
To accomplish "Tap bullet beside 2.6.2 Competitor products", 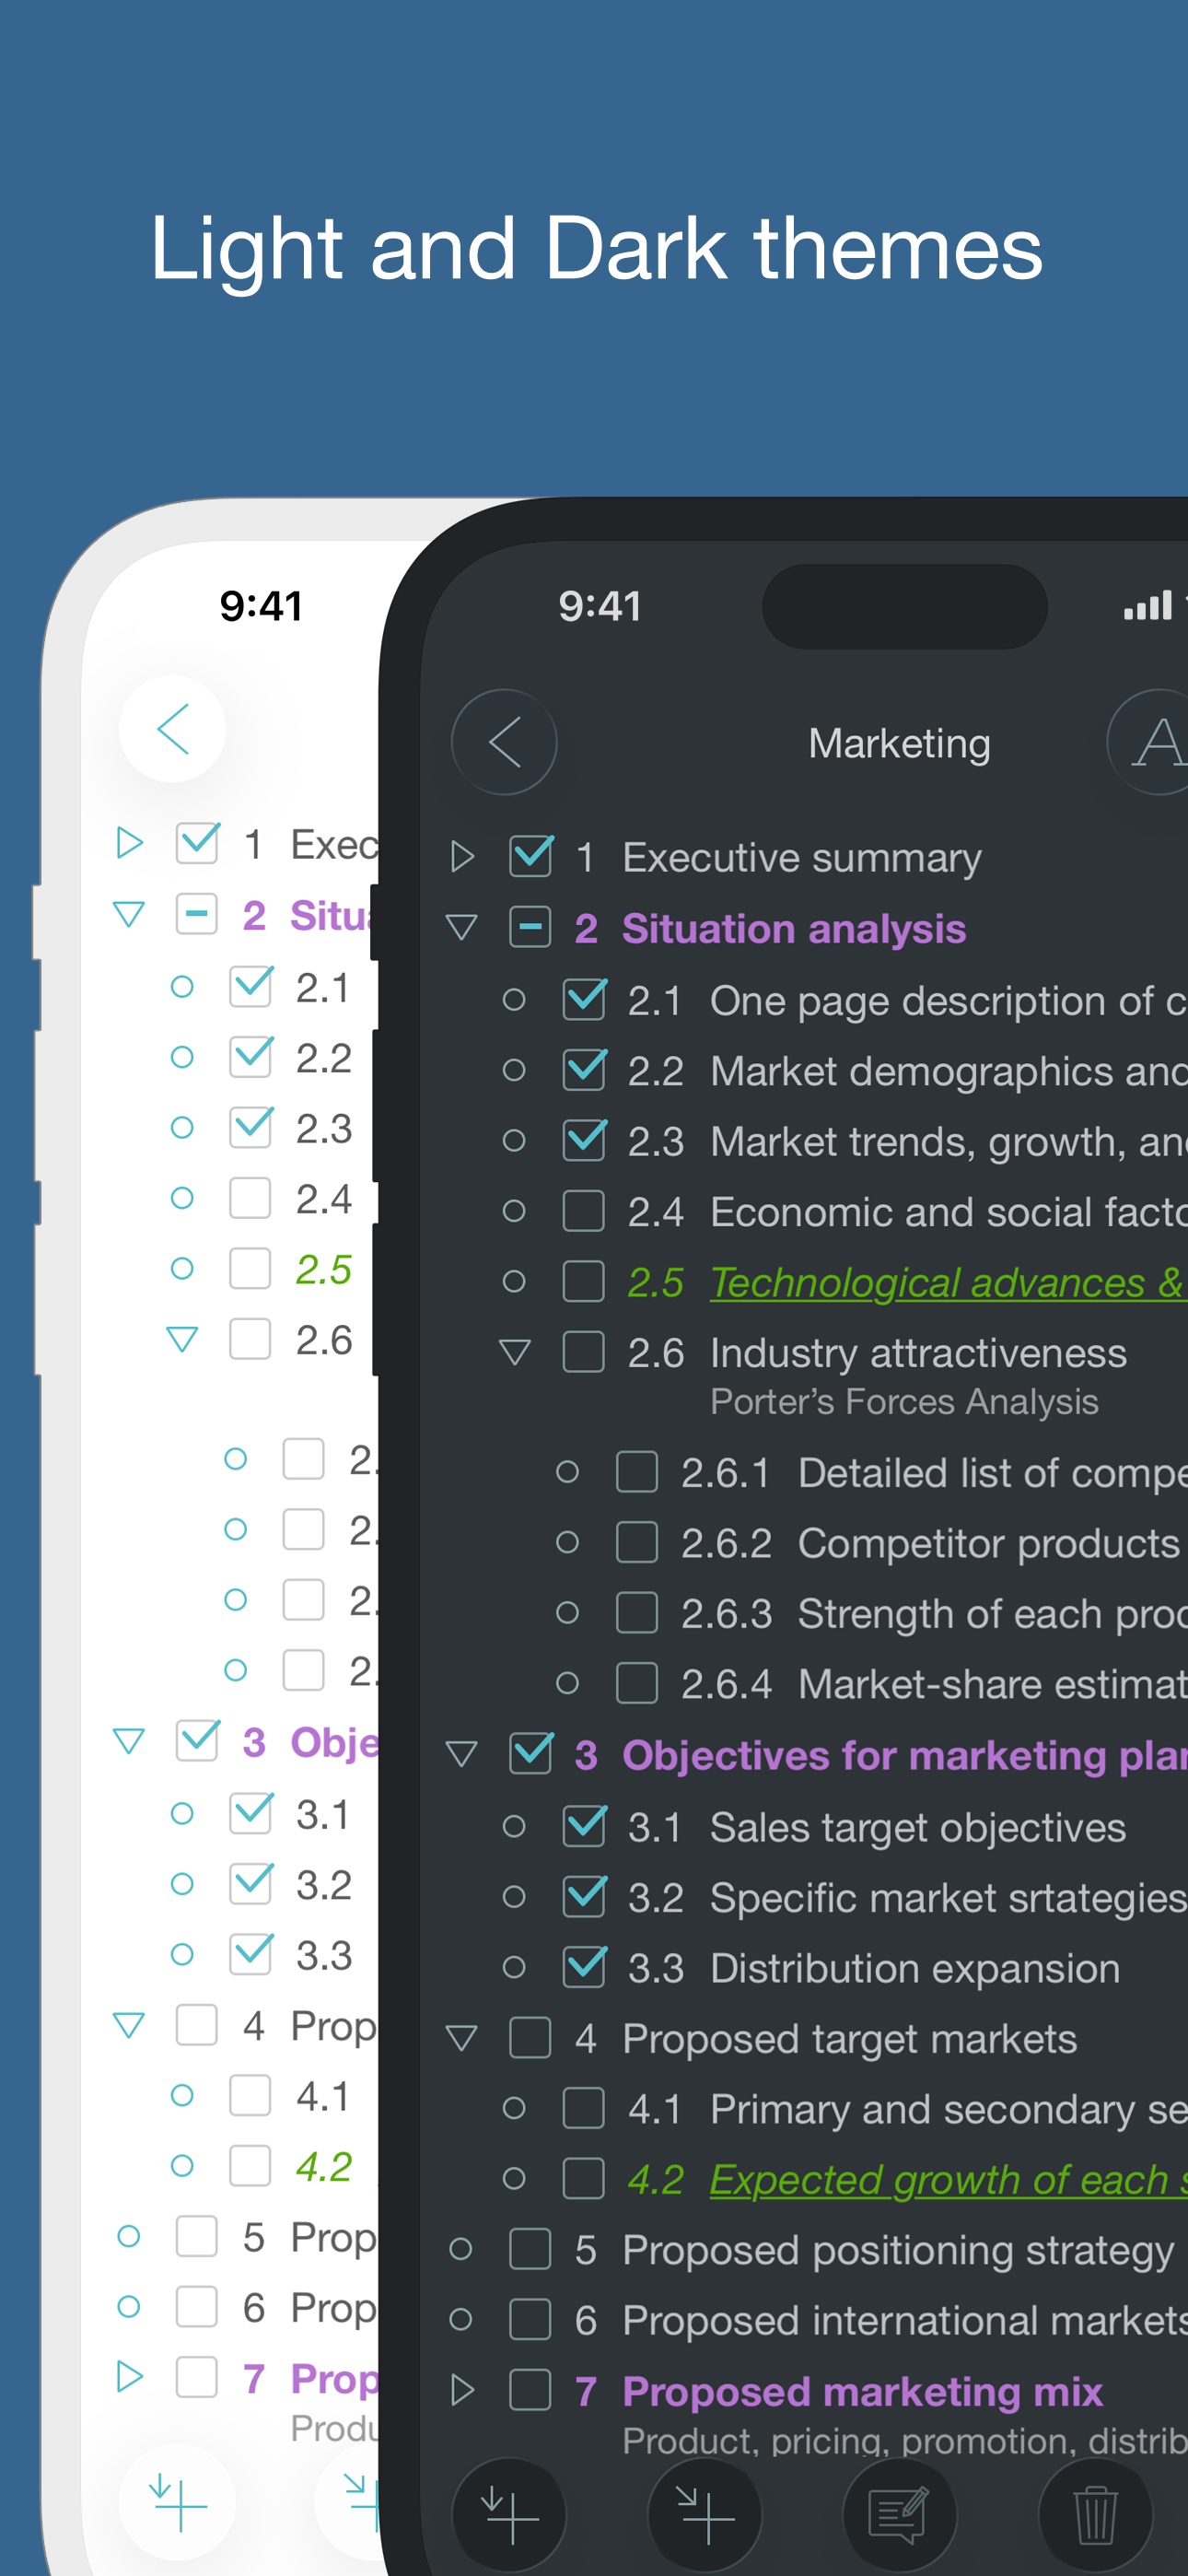I will (x=567, y=1542).
